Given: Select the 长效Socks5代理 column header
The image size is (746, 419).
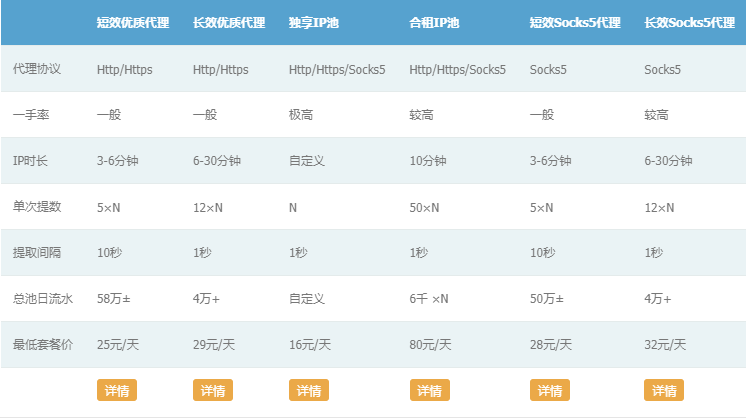Looking at the screenshot, I should (x=689, y=22).
